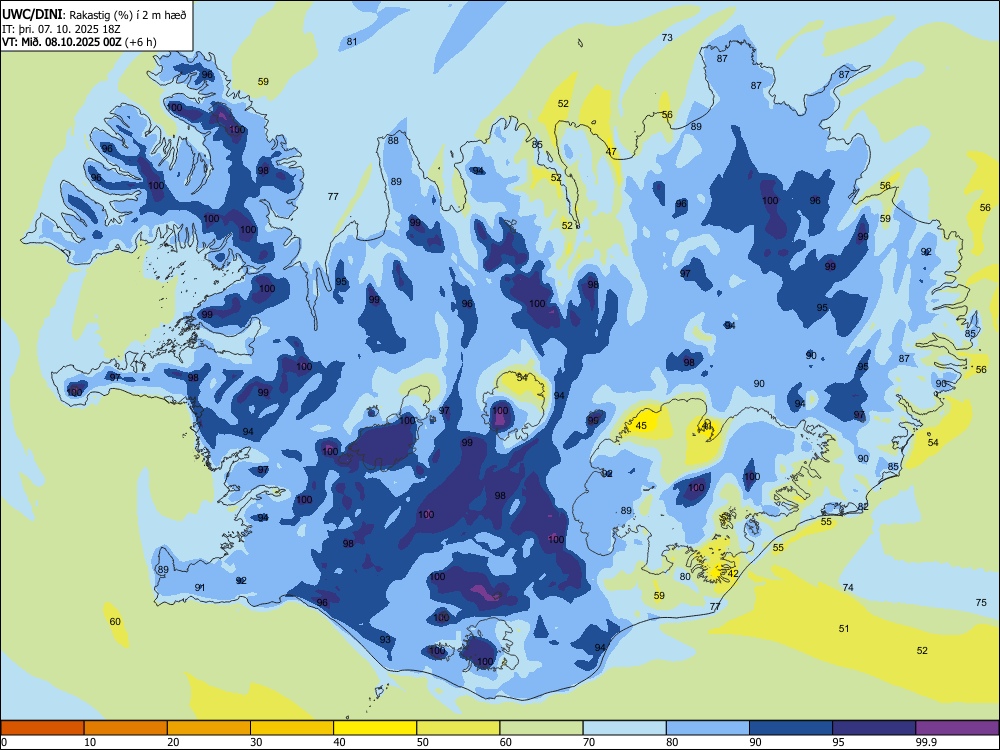The width and height of the screenshot is (1000, 750).
Task: Choose the medium blue 80–90 legend swatch
Action: pos(708,728)
